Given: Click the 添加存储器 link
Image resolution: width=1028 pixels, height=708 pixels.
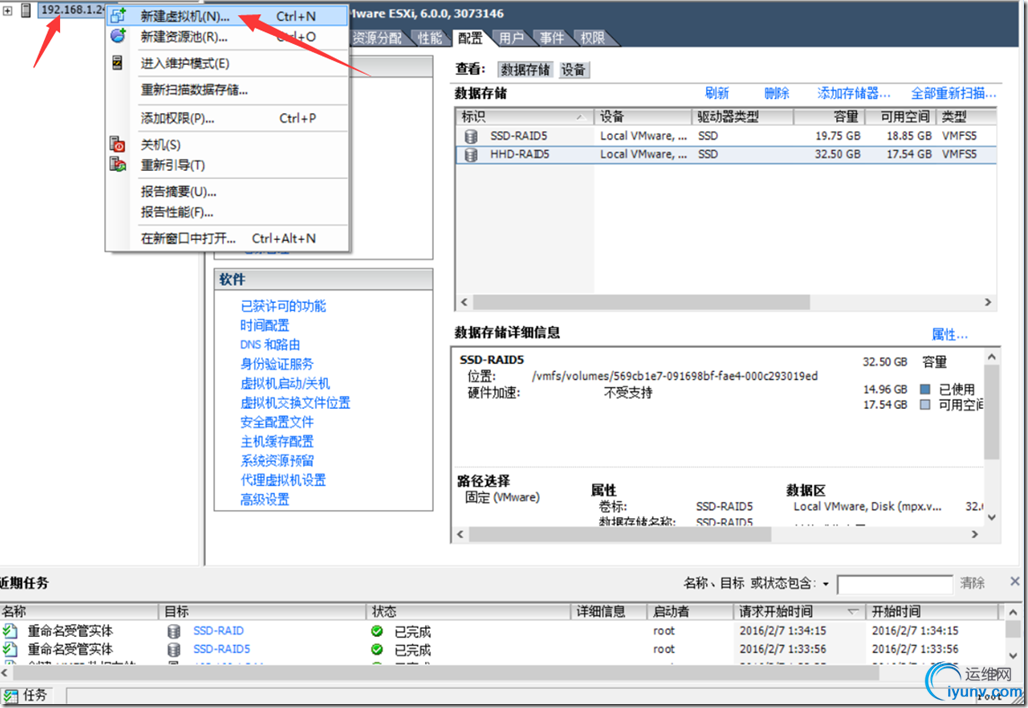Looking at the screenshot, I should (x=854, y=93).
